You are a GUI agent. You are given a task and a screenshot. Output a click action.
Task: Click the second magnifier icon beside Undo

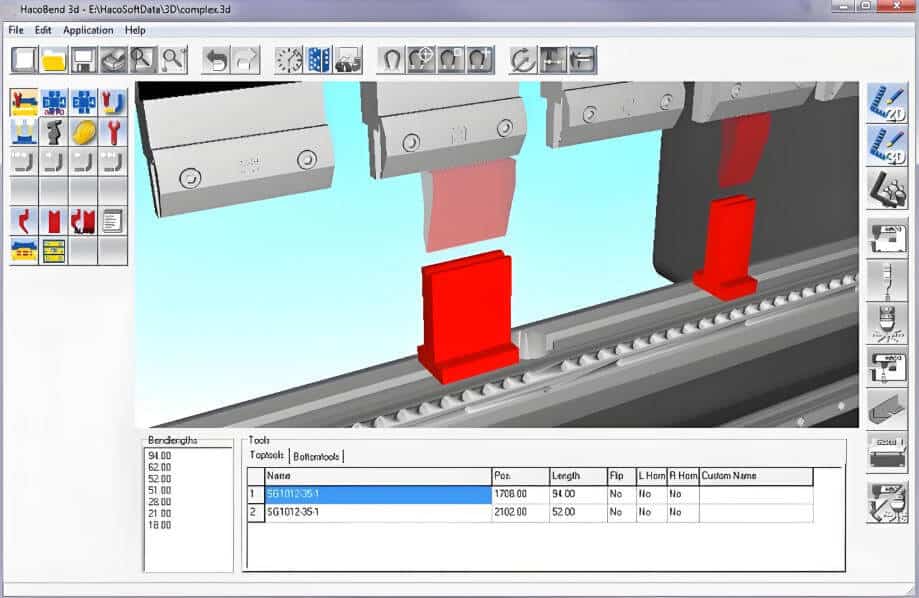pos(173,60)
